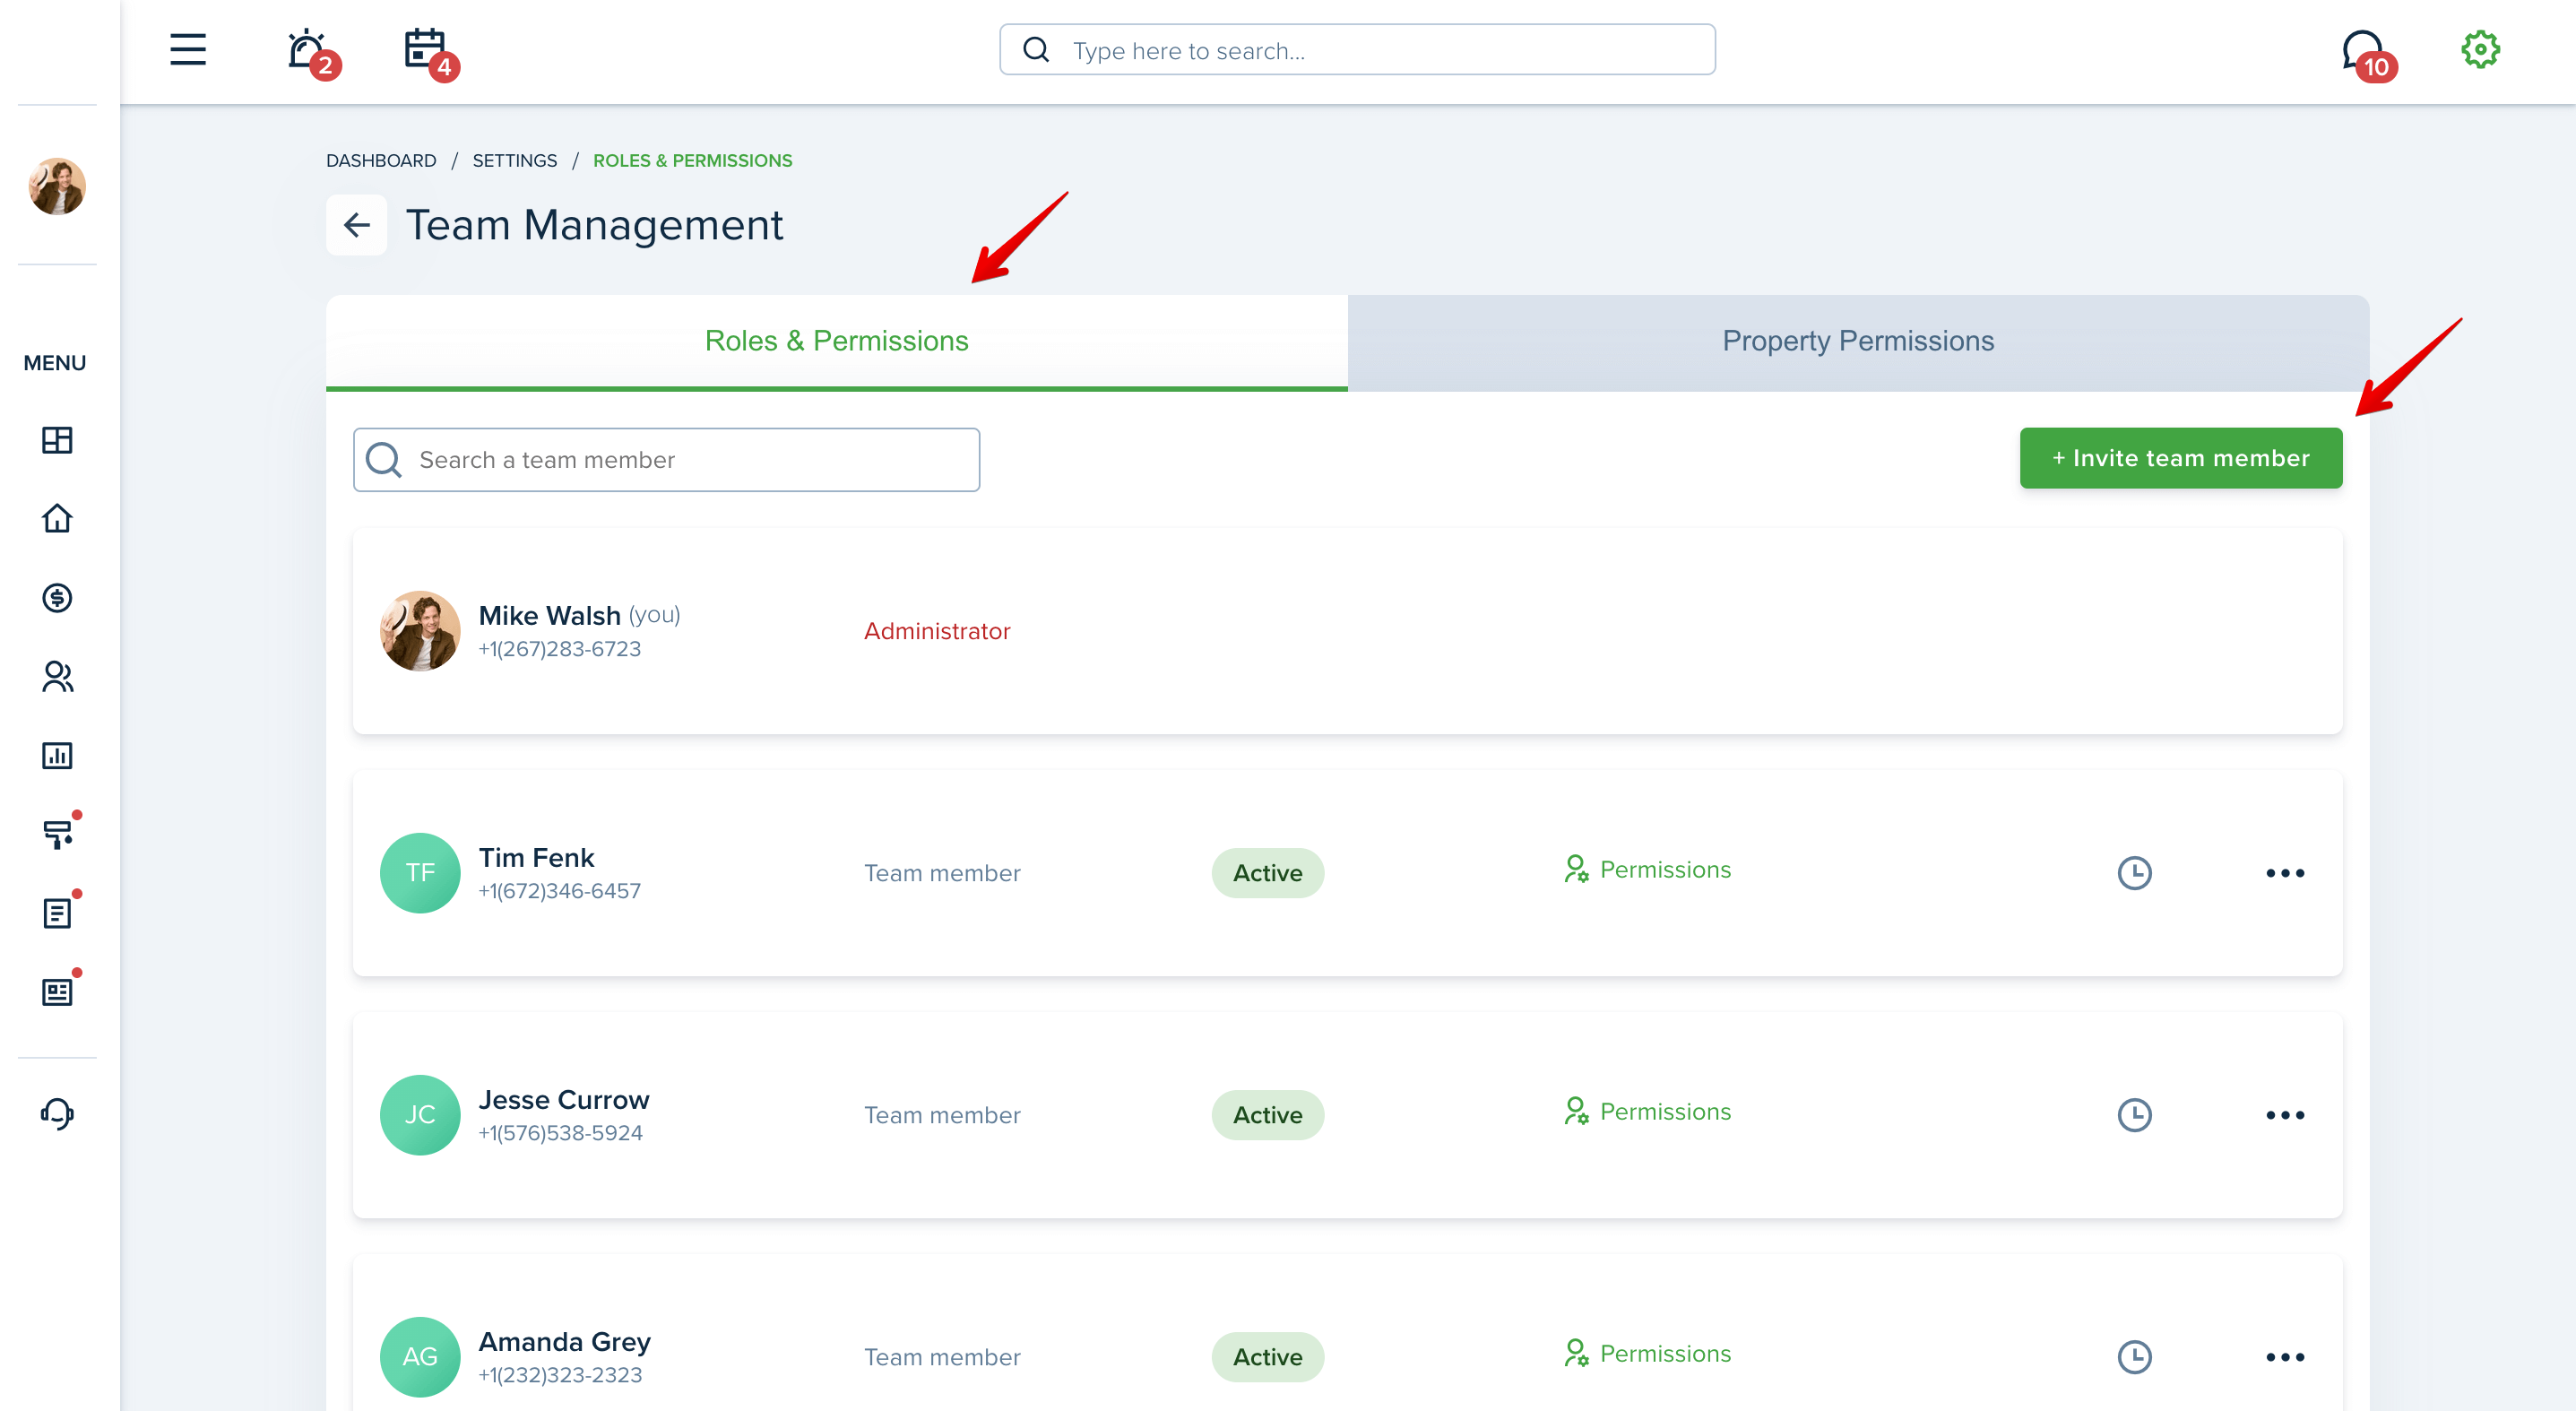
Task: Select the Jesse Currow name
Action: point(564,1099)
